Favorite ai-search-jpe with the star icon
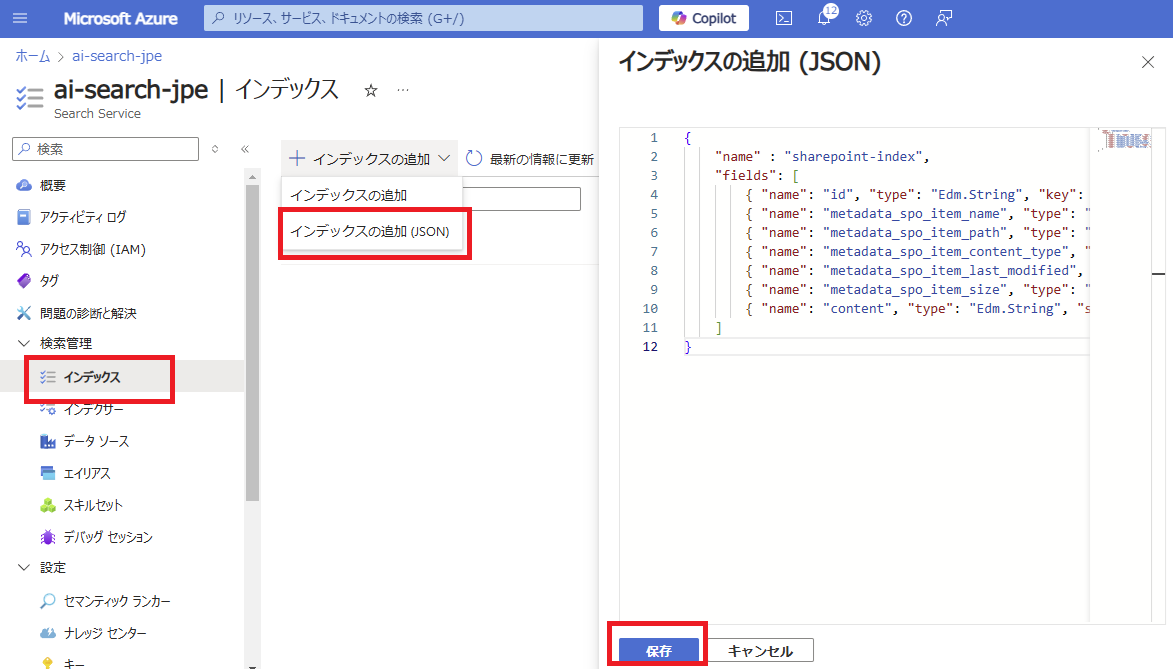 pos(371,91)
